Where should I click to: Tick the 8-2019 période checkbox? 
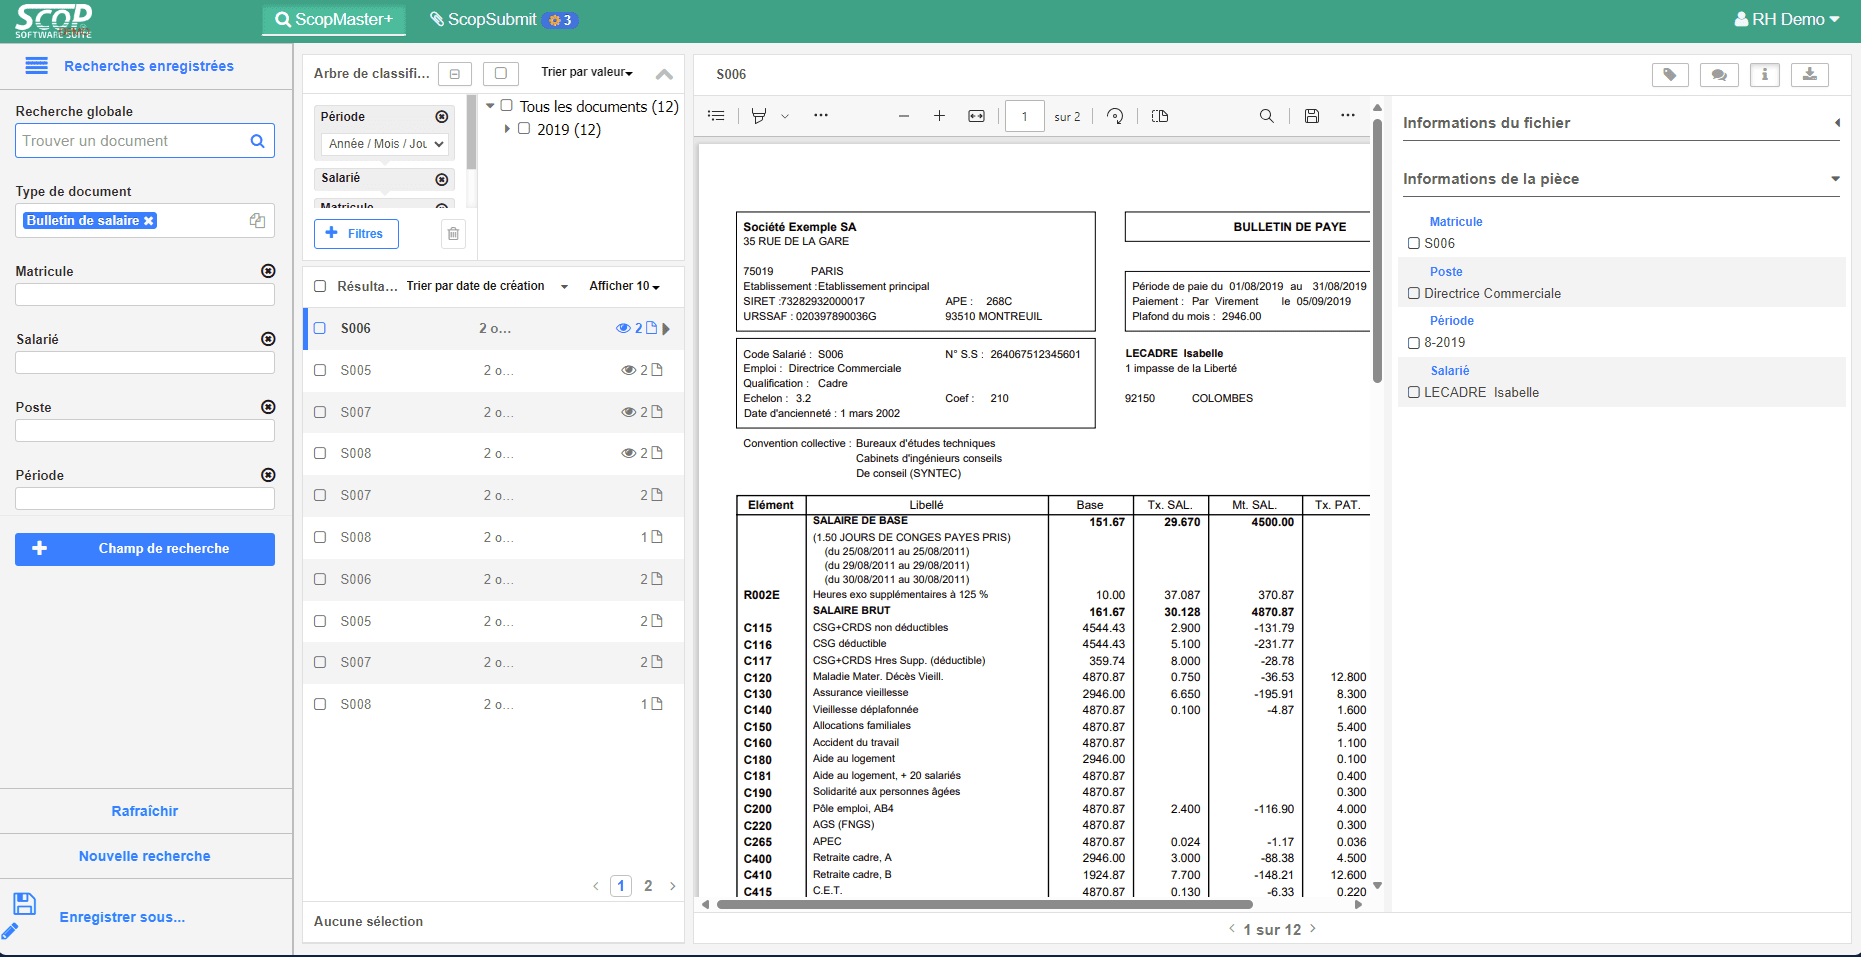click(1414, 342)
